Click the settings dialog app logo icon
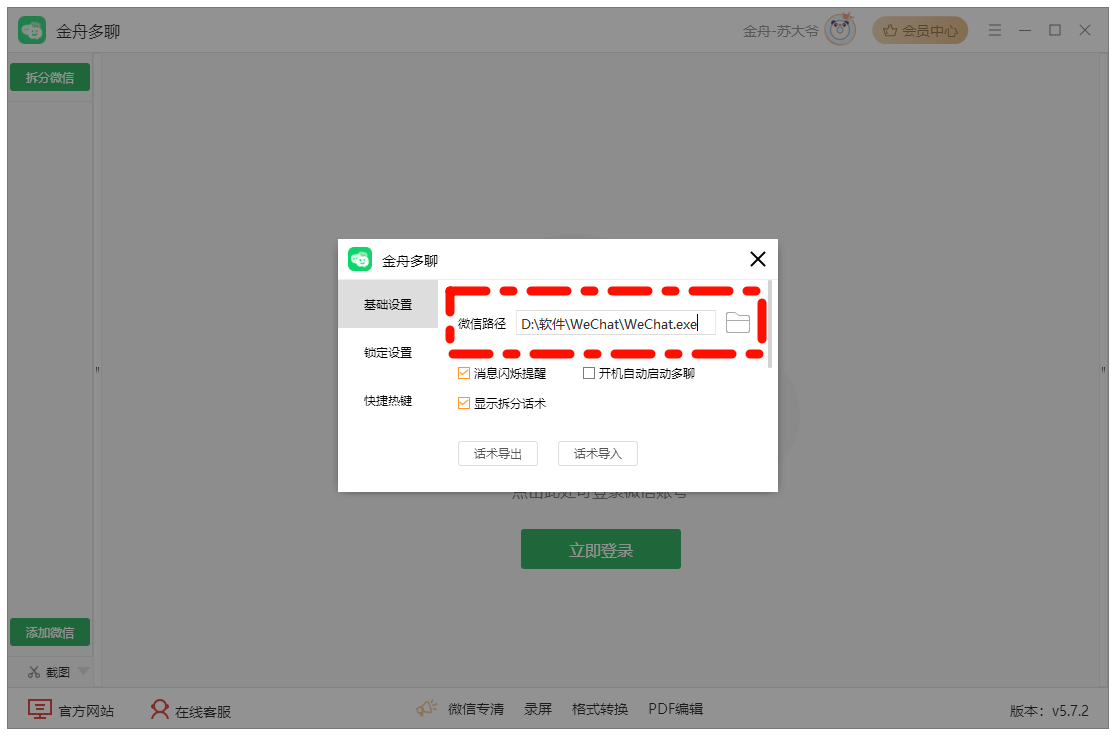The image size is (1116, 736). coord(360,259)
